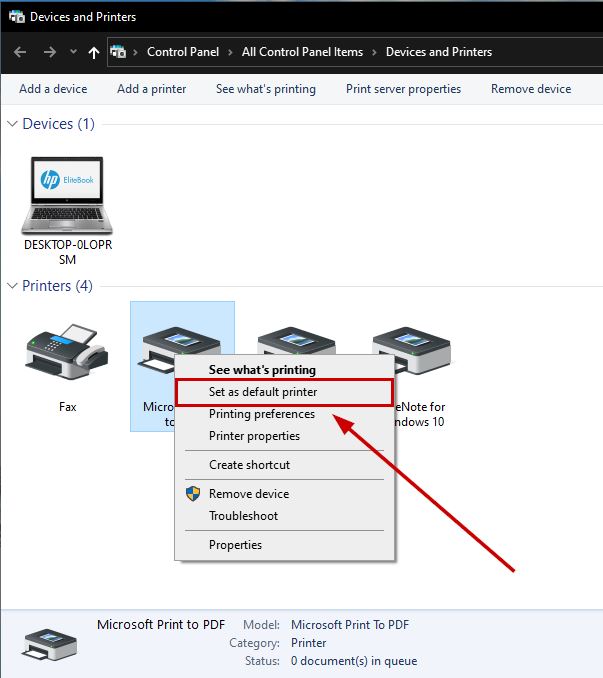Click Remove device in the toolbar

(531, 89)
